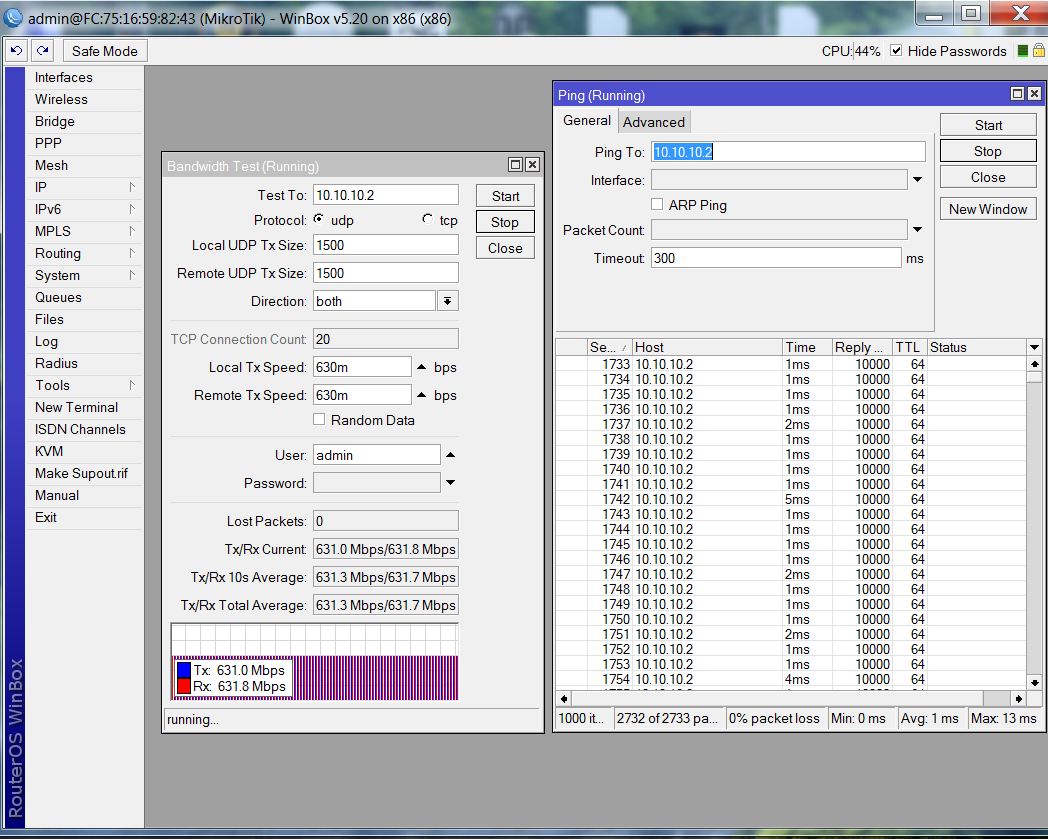Collapse the Remote Tx Speed field arrow
The width and height of the screenshot is (1048, 839).
coord(421,395)
